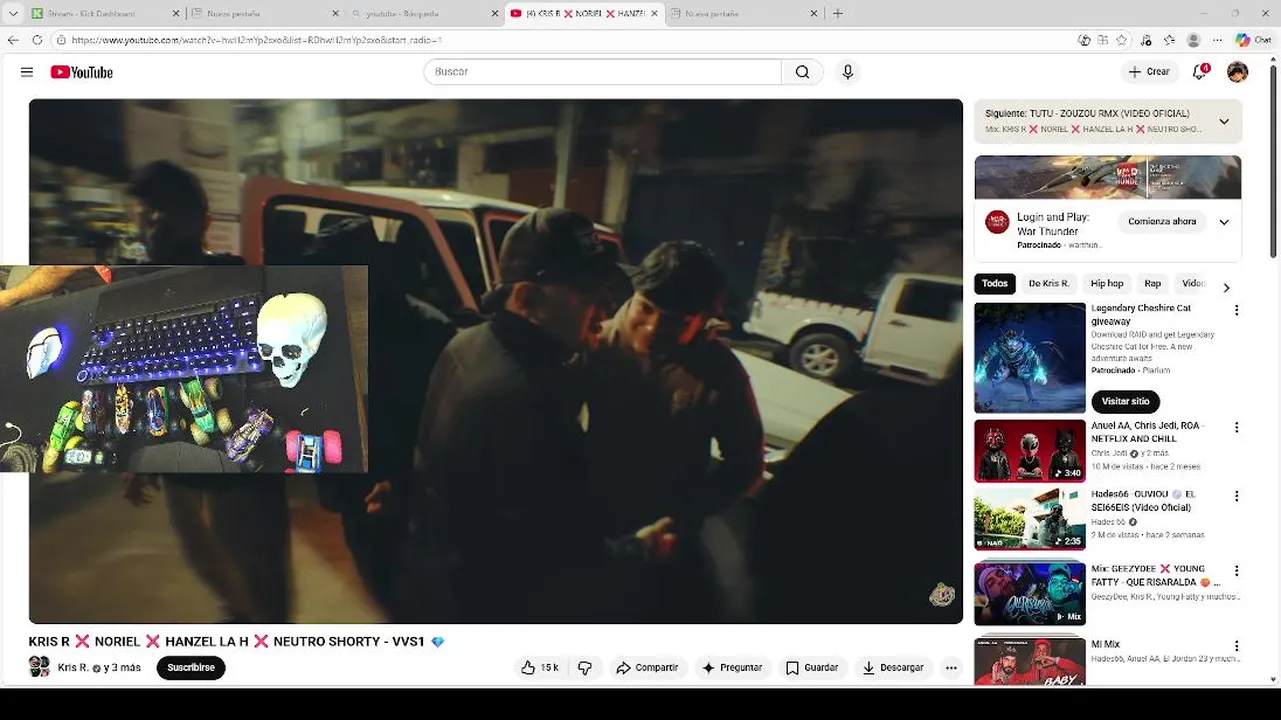1281x720 pixels.
Task: Click the magnifier search button
Action: point(802,72)
